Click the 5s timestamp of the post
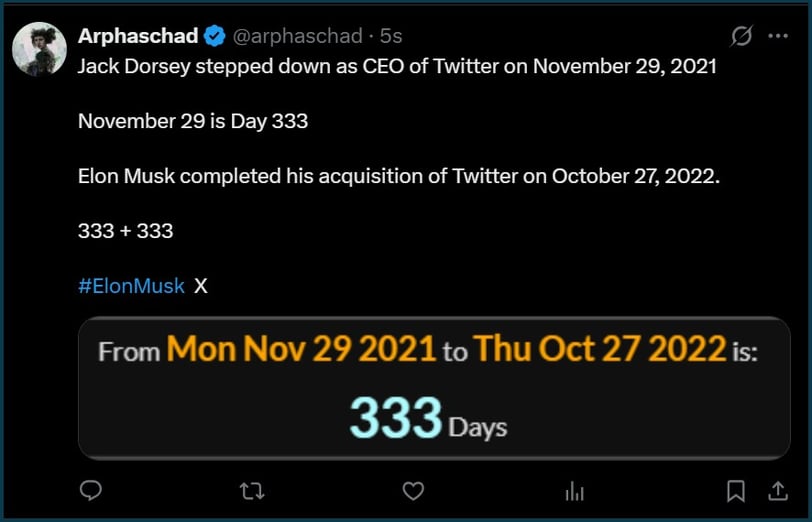The width and height of the screenshot is (812, 522). [391, 36]
